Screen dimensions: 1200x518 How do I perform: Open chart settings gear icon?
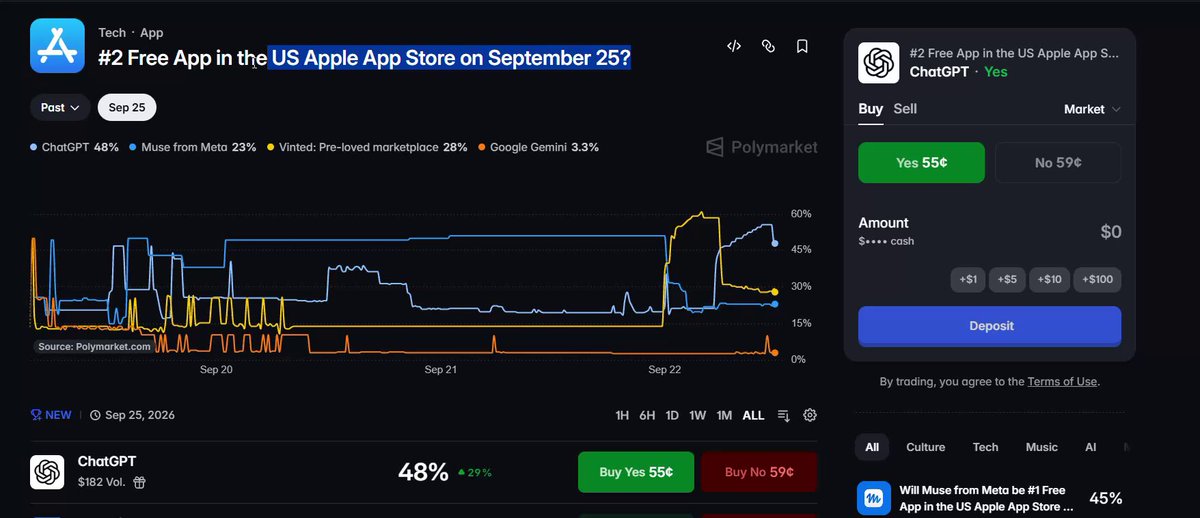click(x=810, y=415)
